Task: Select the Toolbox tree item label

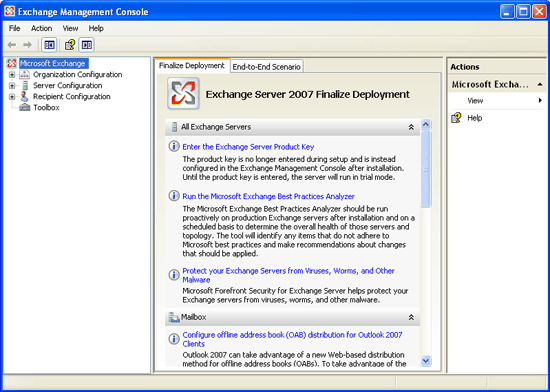Action: 46,108
